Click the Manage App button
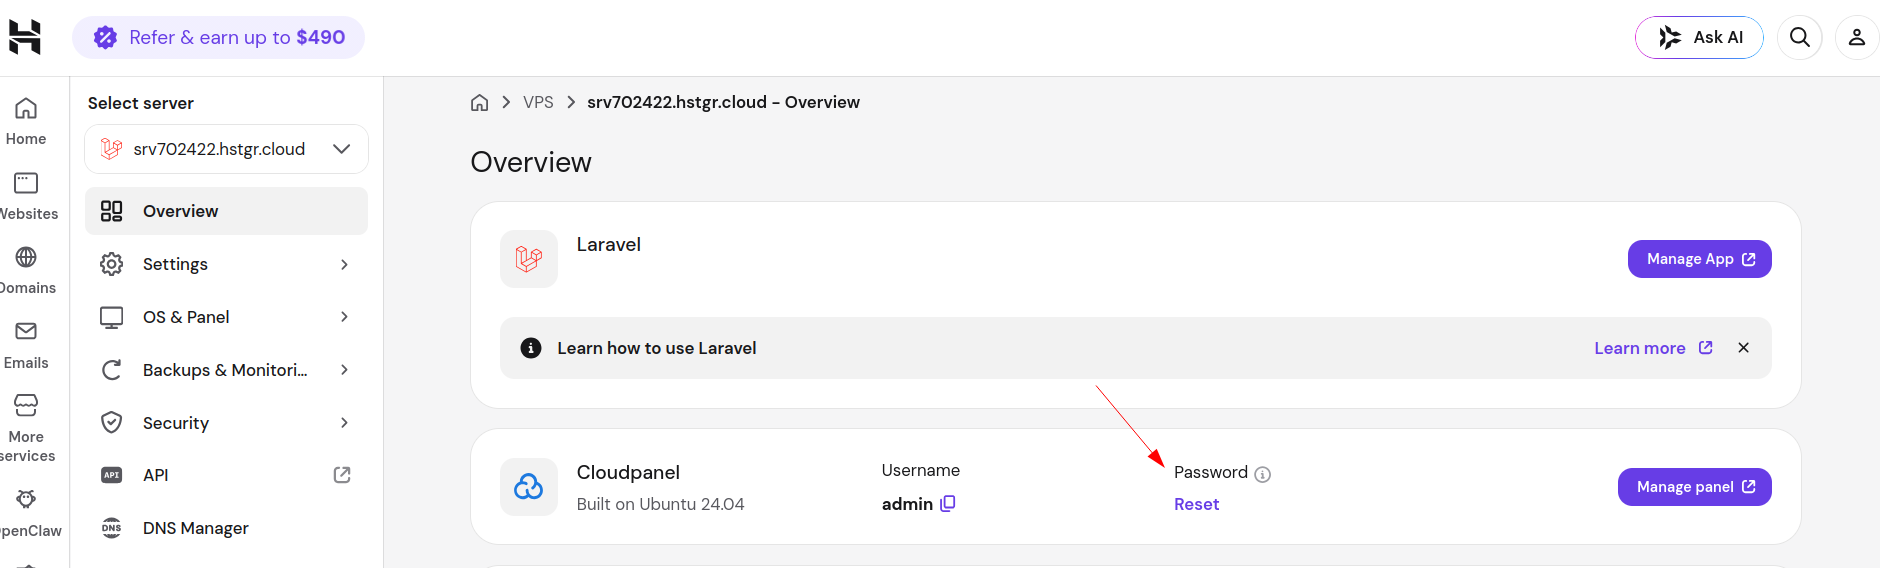Viewport: 1880px width, 568px height. click(x=1699, y=259)
